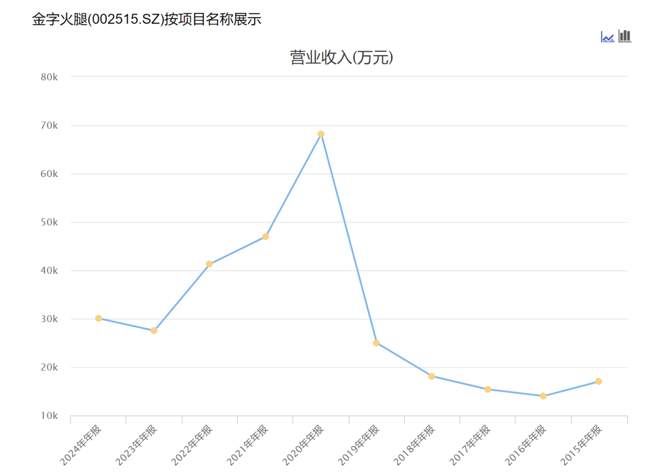The height and width of the screenshot is (475, 667).
Task: Click the 10k y-axis label
Action: [49, 415]
